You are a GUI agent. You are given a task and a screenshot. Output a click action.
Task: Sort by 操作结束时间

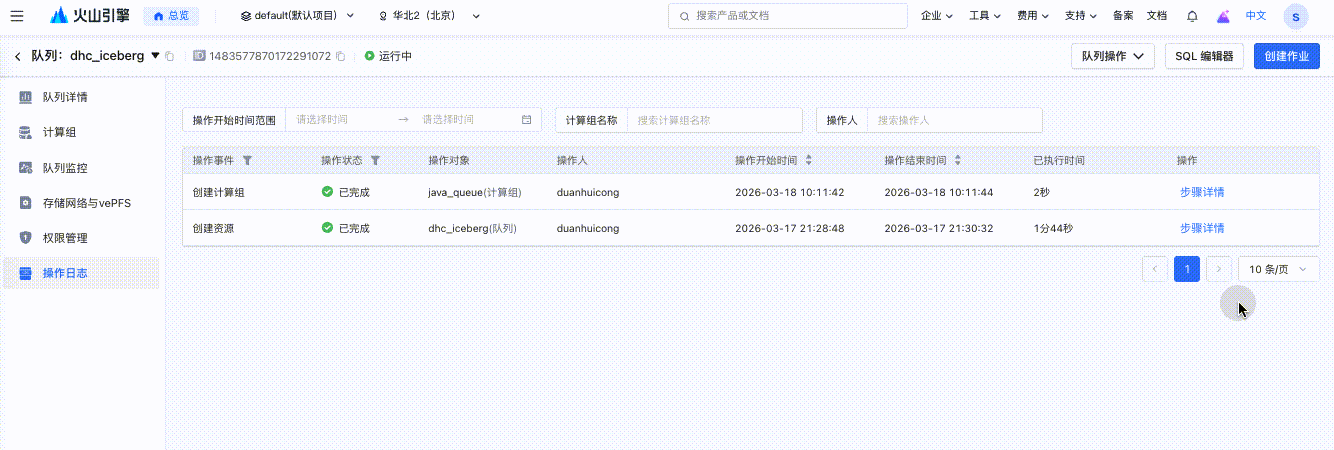click(958, 160)
